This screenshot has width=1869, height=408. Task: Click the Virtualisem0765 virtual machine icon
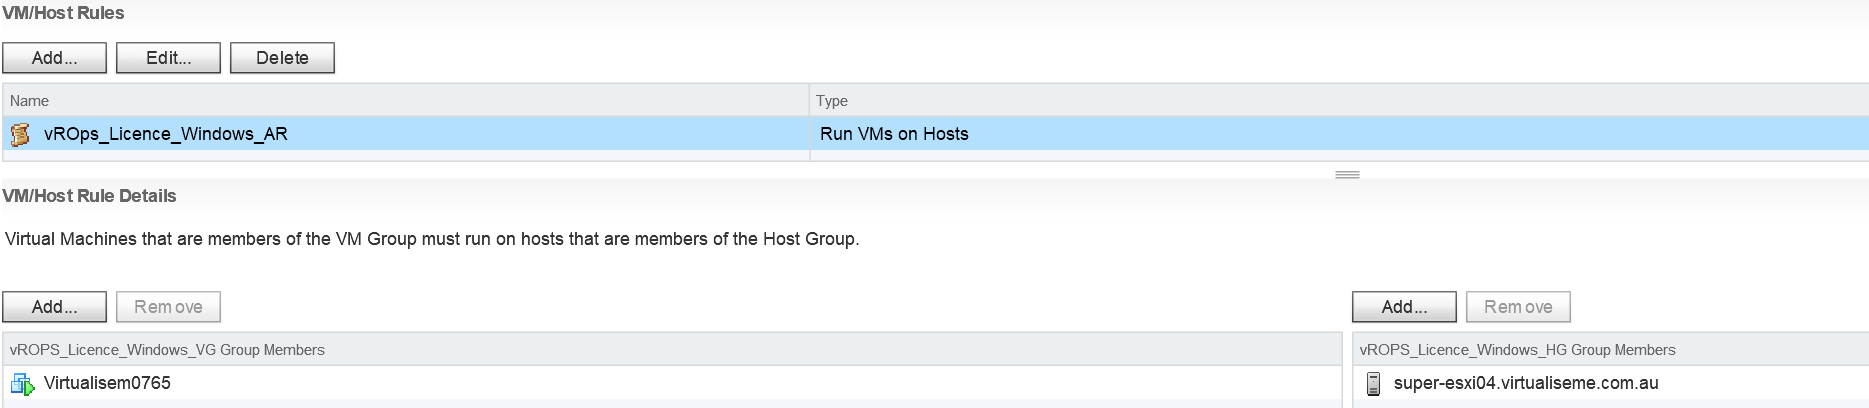pyautogui.click(x=22, y=384)
